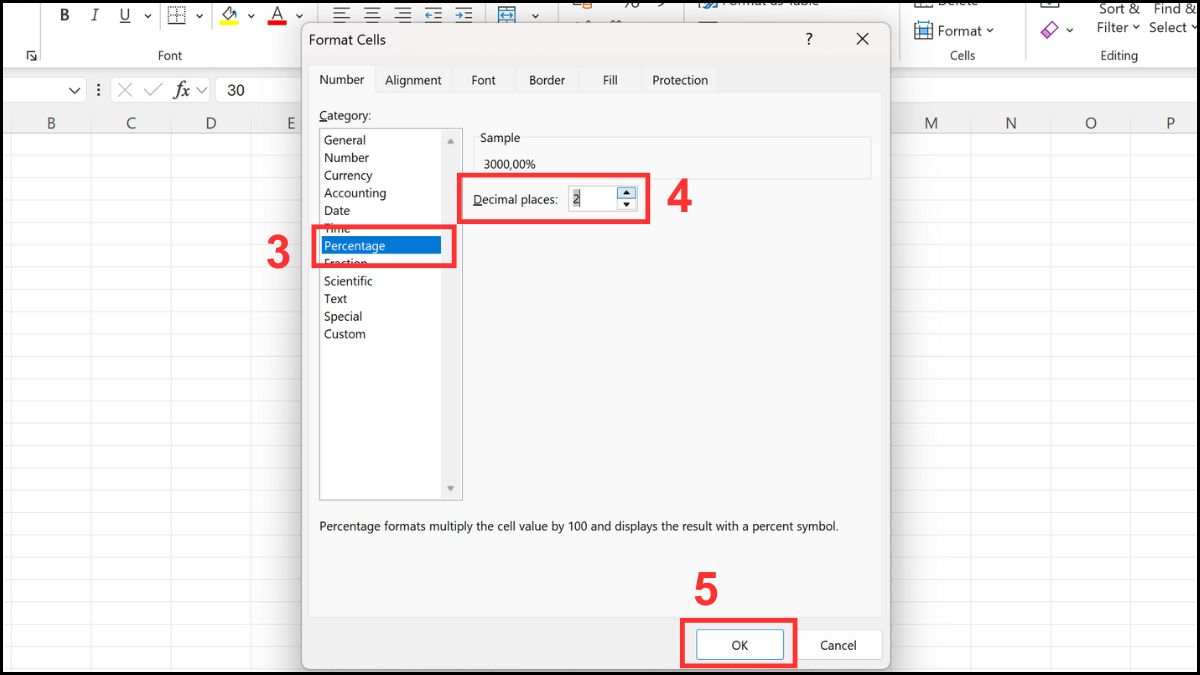Screen dimensions: 1200x675
Task: Open the fill color dropdown arrow
Action: [252, 15]
